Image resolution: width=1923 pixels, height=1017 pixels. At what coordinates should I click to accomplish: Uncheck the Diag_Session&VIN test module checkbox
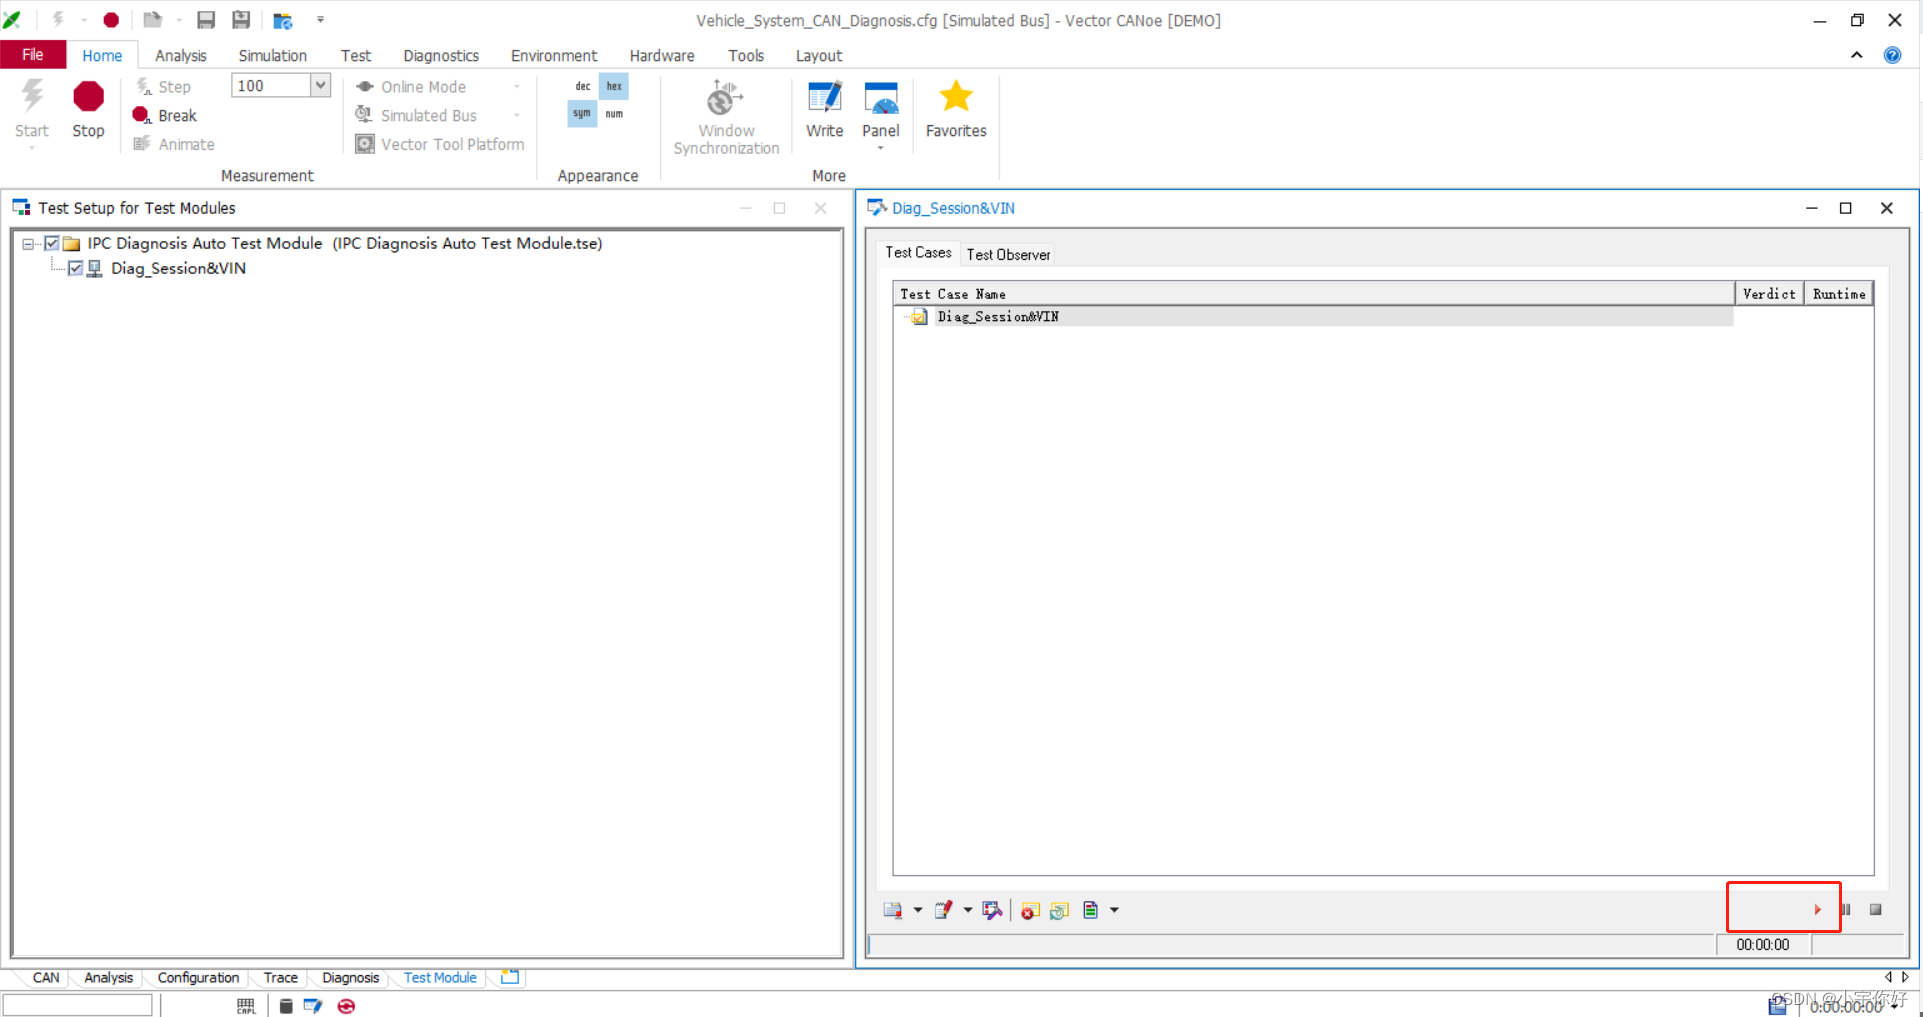pyautogui.click(x=75, y=268)
